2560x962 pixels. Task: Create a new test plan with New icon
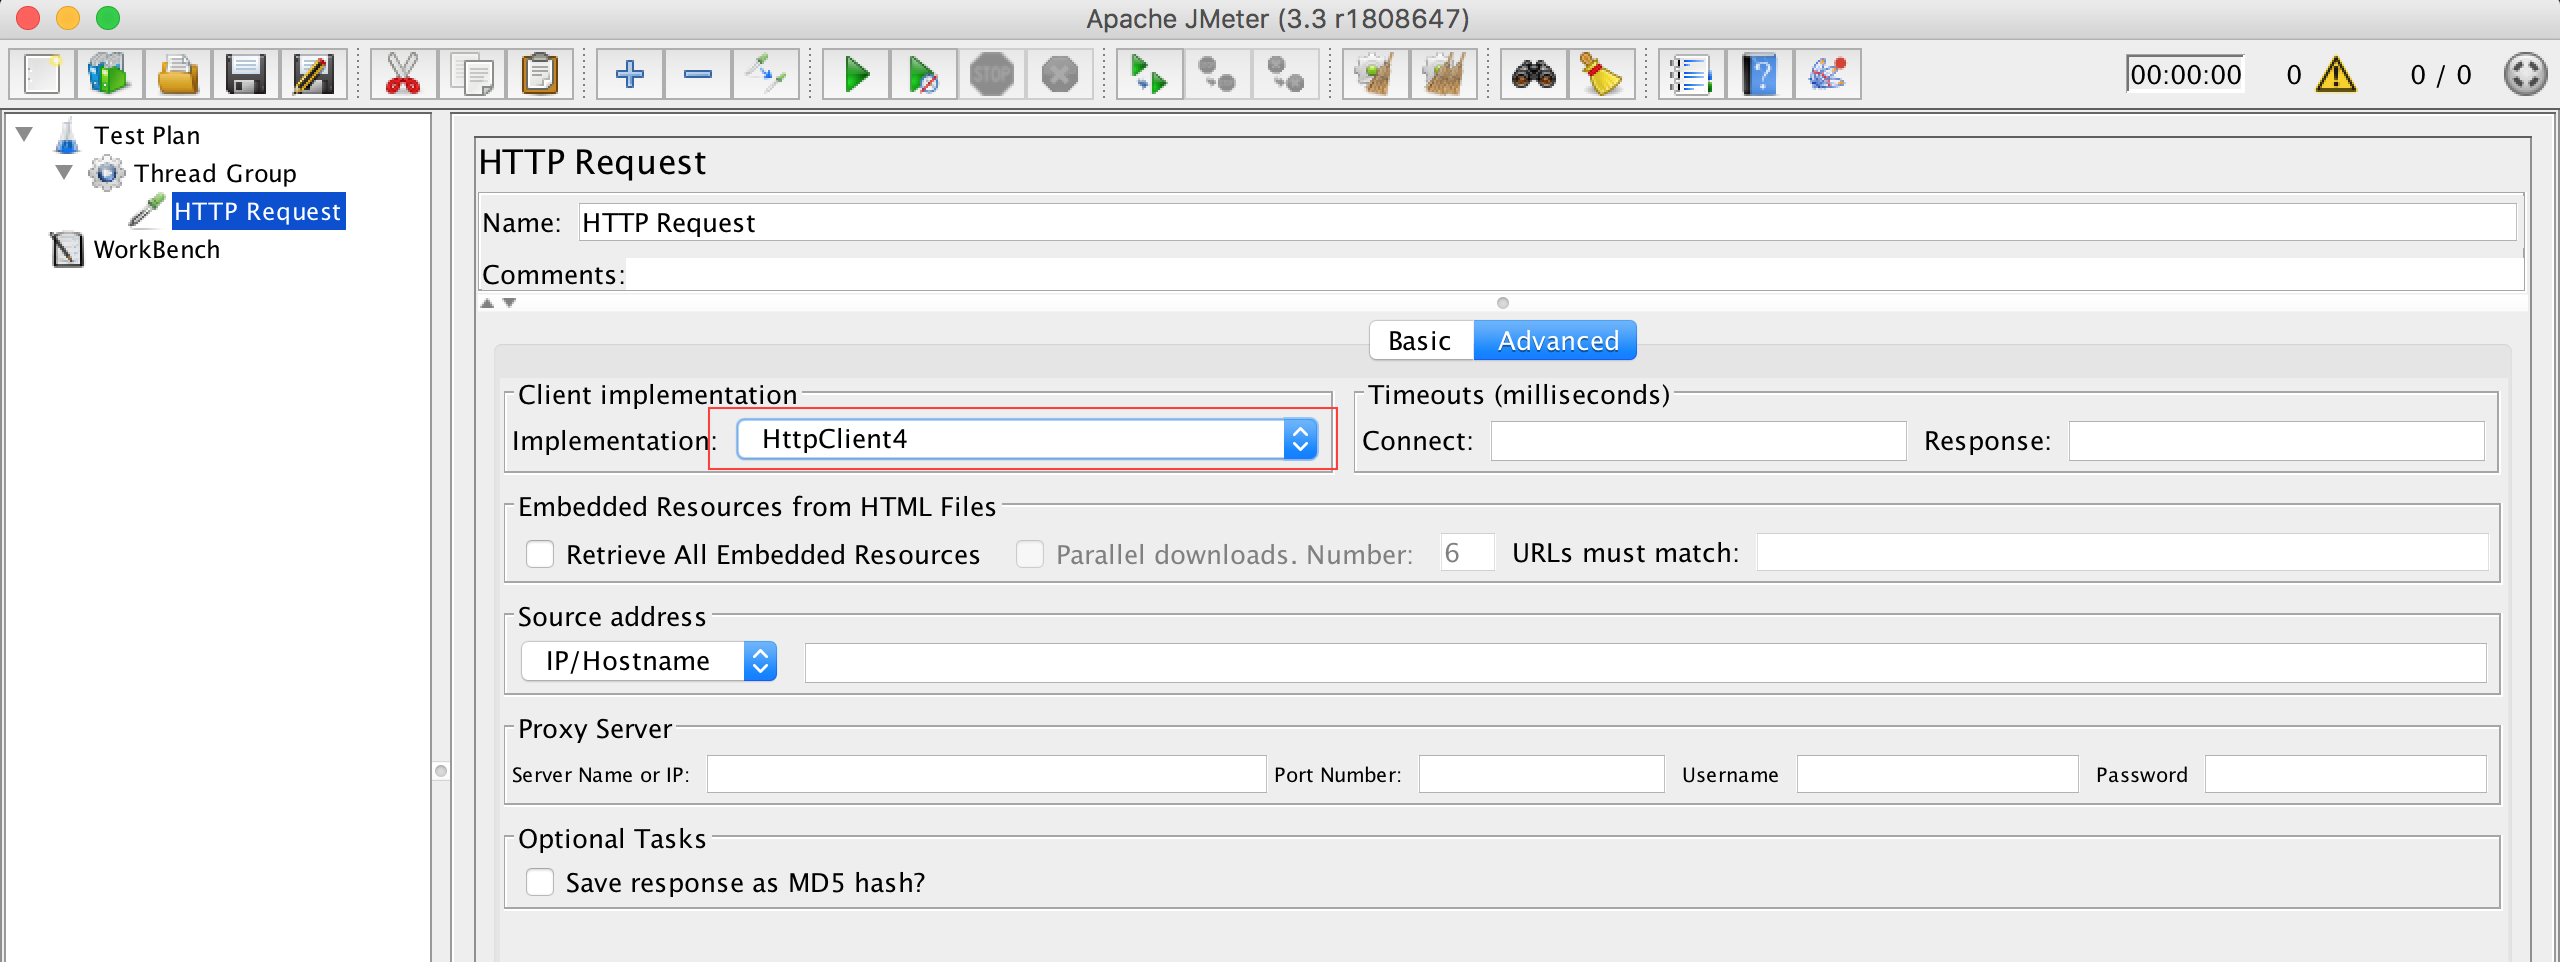(x=43, y=74)
